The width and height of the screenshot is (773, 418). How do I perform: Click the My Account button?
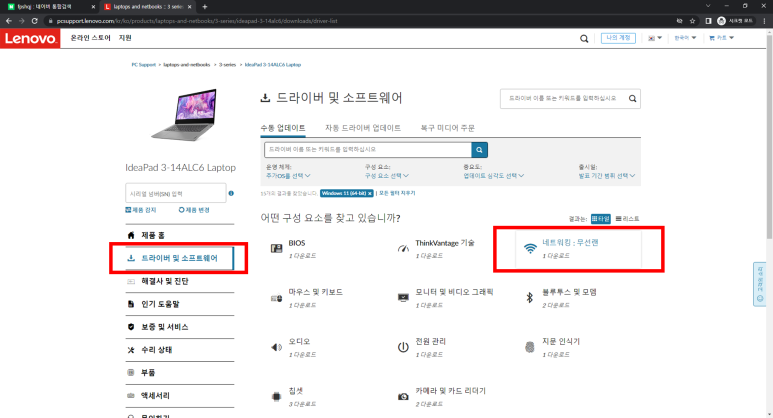(x=618, y=38)
